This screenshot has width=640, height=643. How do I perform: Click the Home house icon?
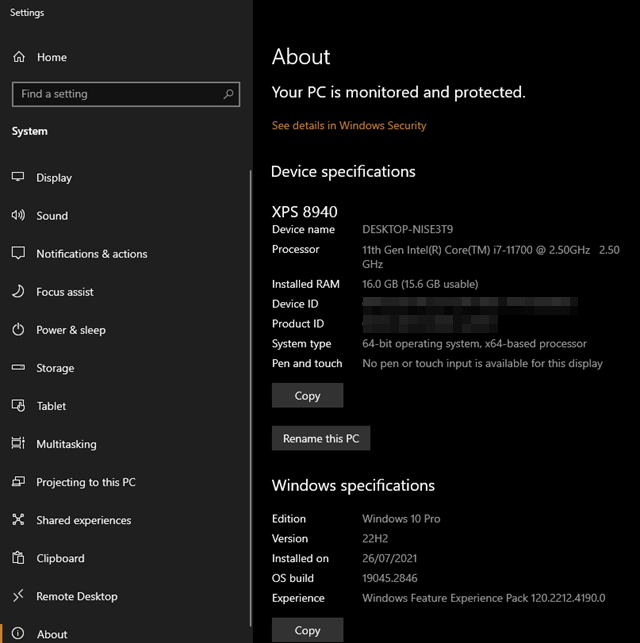click(x=19, y=57)
